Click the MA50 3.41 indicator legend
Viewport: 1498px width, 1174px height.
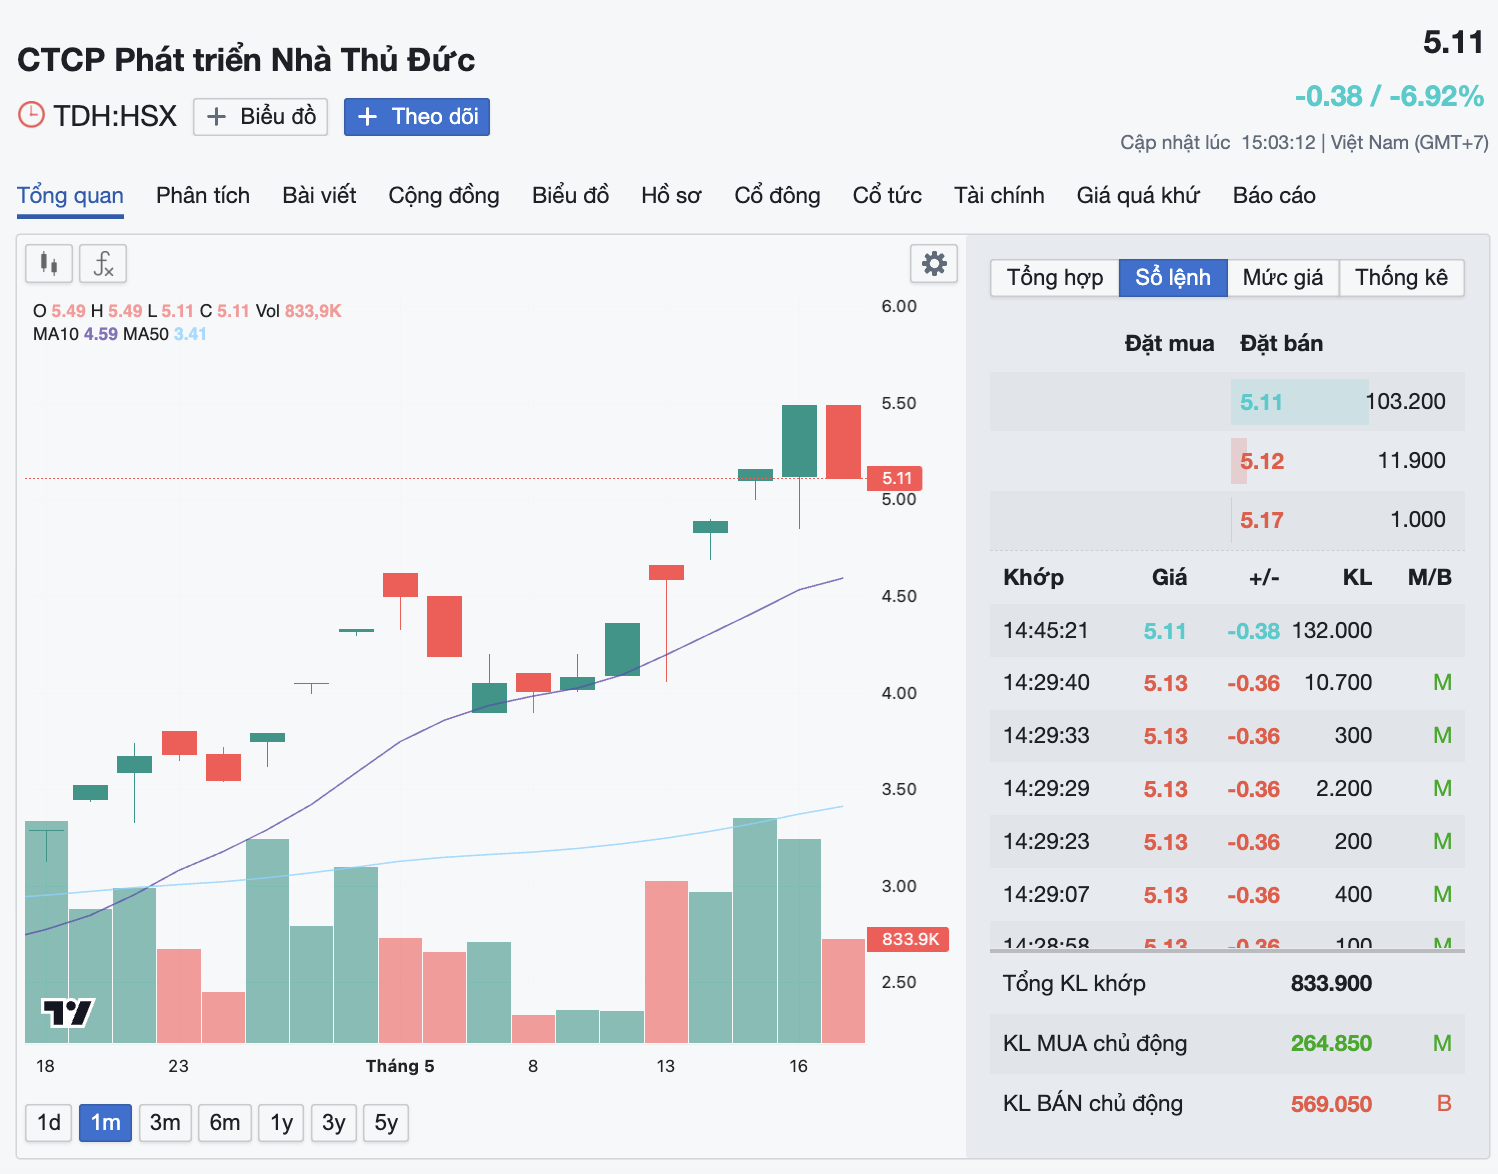[x=165, y=334]
